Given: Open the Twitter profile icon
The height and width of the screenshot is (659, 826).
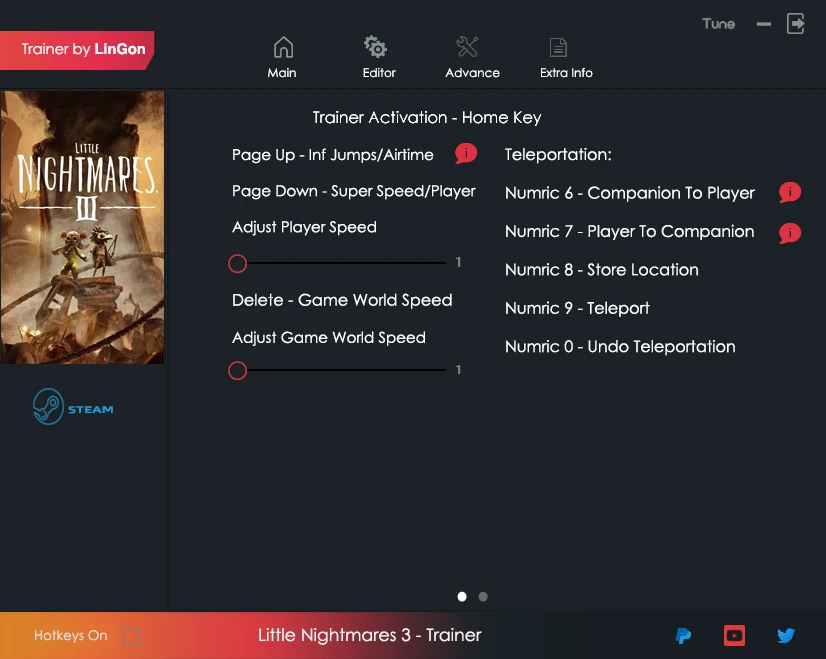Looking at the screenshot, I should click(x=786, y=635).
